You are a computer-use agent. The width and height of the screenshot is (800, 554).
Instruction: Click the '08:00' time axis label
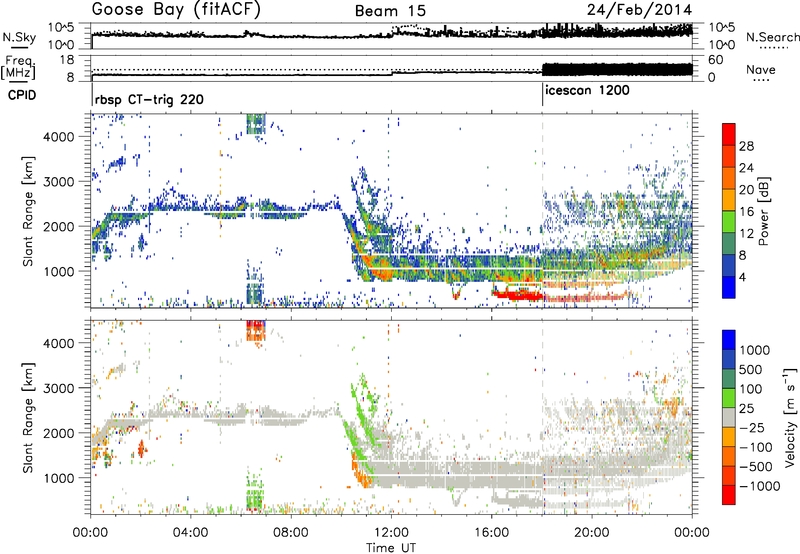coord(291,532)
